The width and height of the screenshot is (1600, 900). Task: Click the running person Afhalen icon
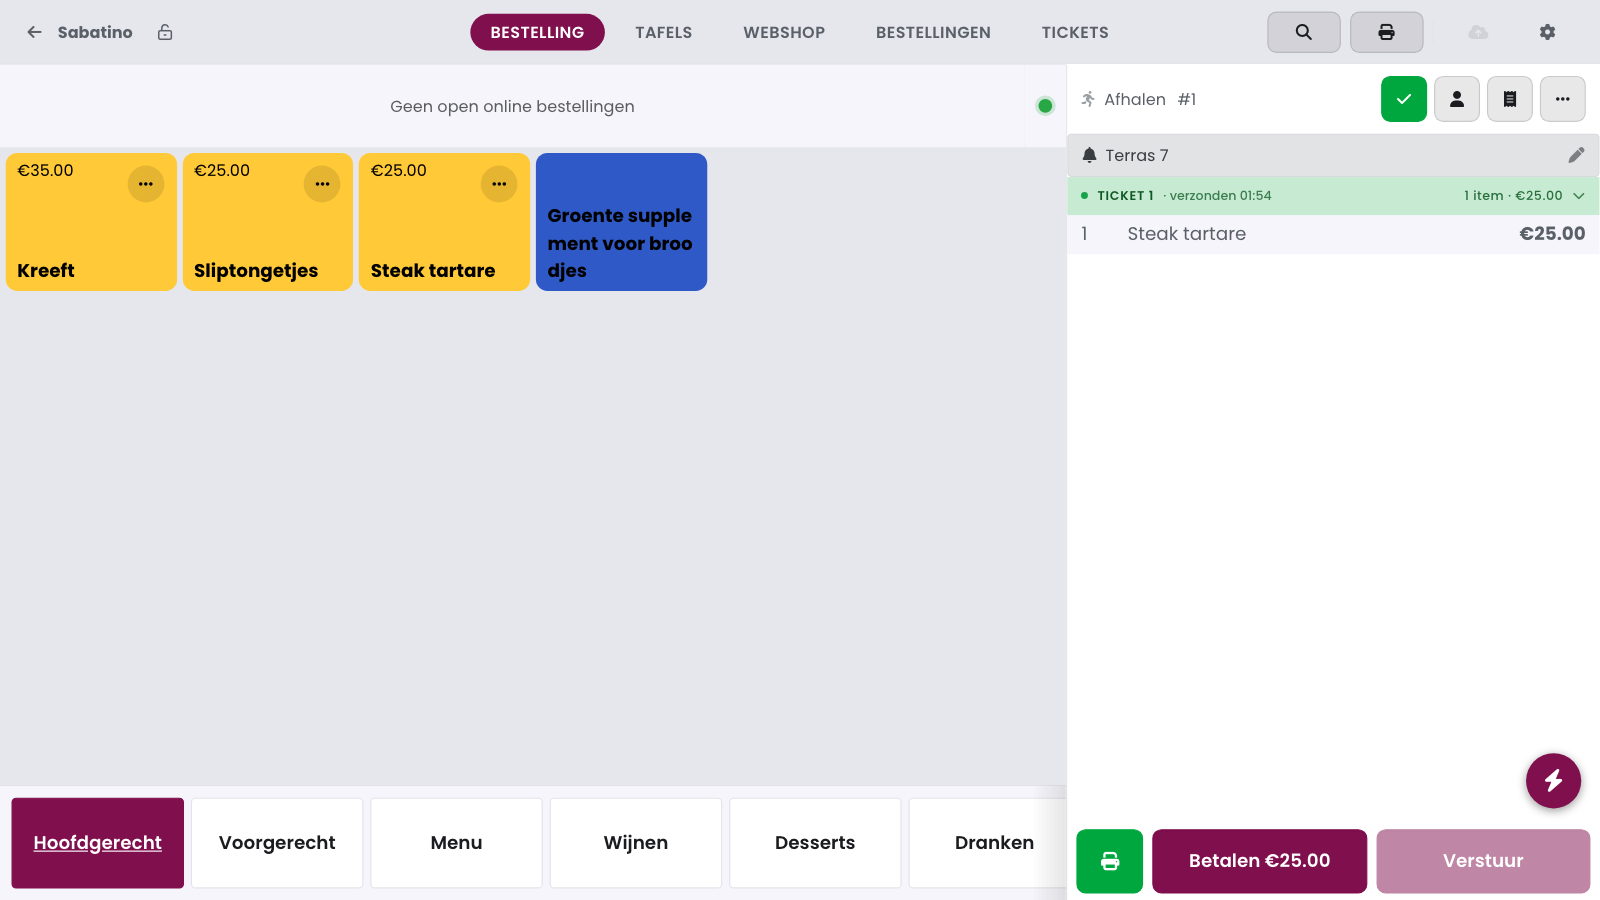pyautogui.click(x=1089, y=99)
